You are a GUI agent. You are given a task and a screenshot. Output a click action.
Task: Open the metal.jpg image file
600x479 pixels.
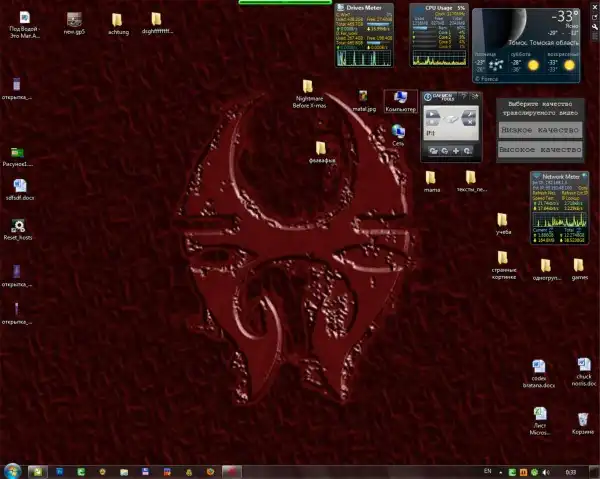point(364,98)
